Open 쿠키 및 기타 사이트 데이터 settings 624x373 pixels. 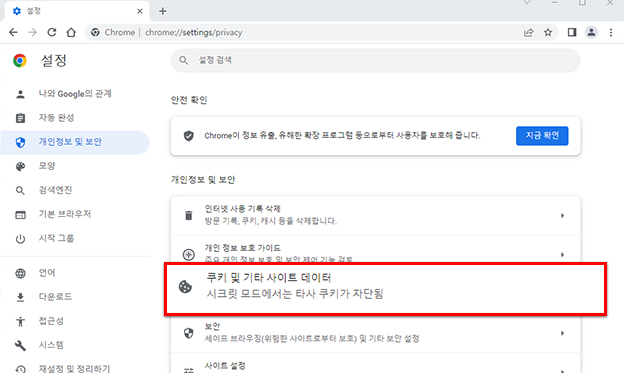click(385, 289)
